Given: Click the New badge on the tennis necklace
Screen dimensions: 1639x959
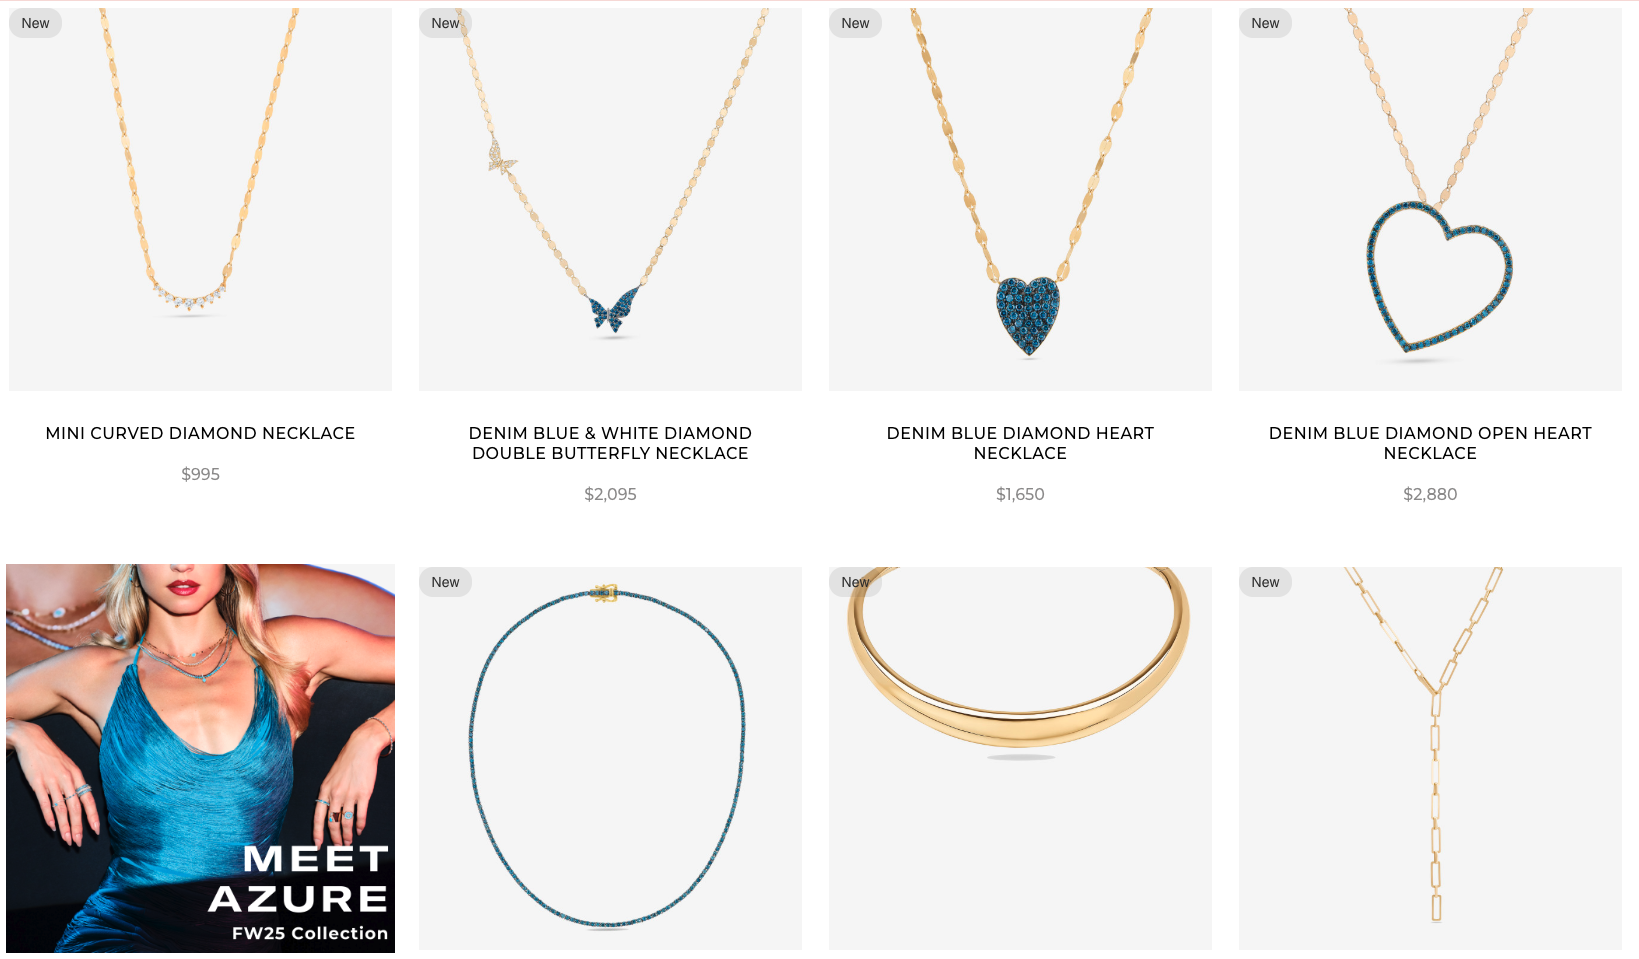Looking at the screenshot, I should click(x=445, y=582).
